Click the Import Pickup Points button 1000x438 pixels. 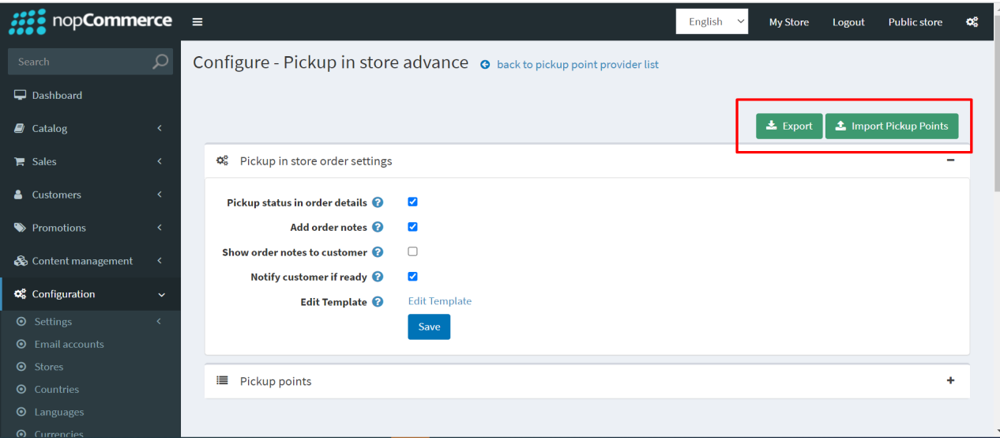(892, 126)
